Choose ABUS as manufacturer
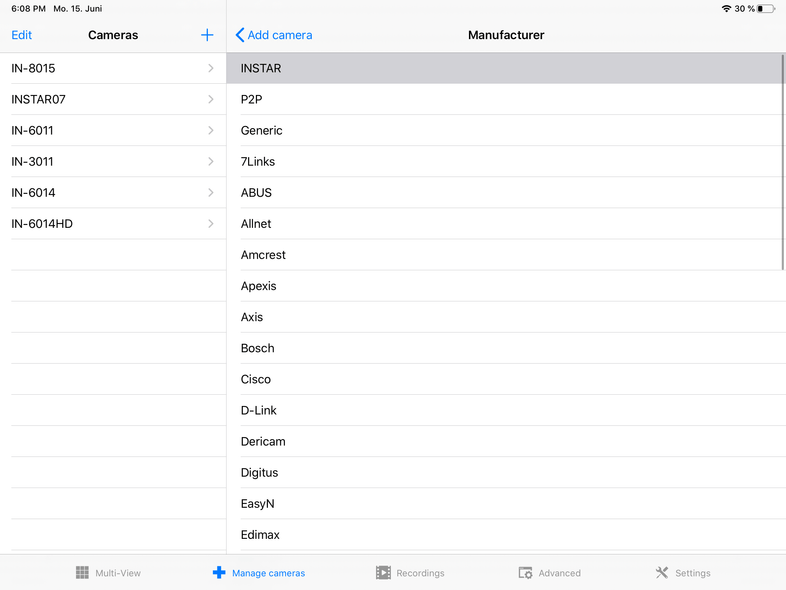This screenshot has width=786, height=590. click(506, 192)
